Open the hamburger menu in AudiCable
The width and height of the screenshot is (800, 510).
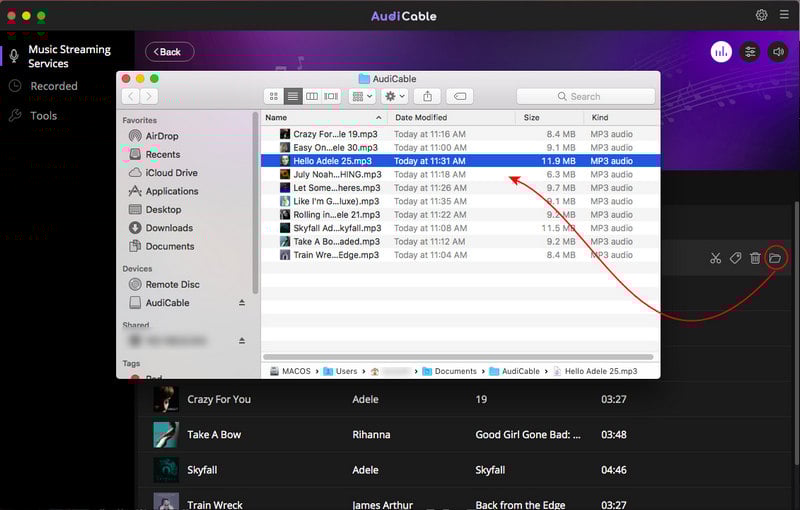784,15
